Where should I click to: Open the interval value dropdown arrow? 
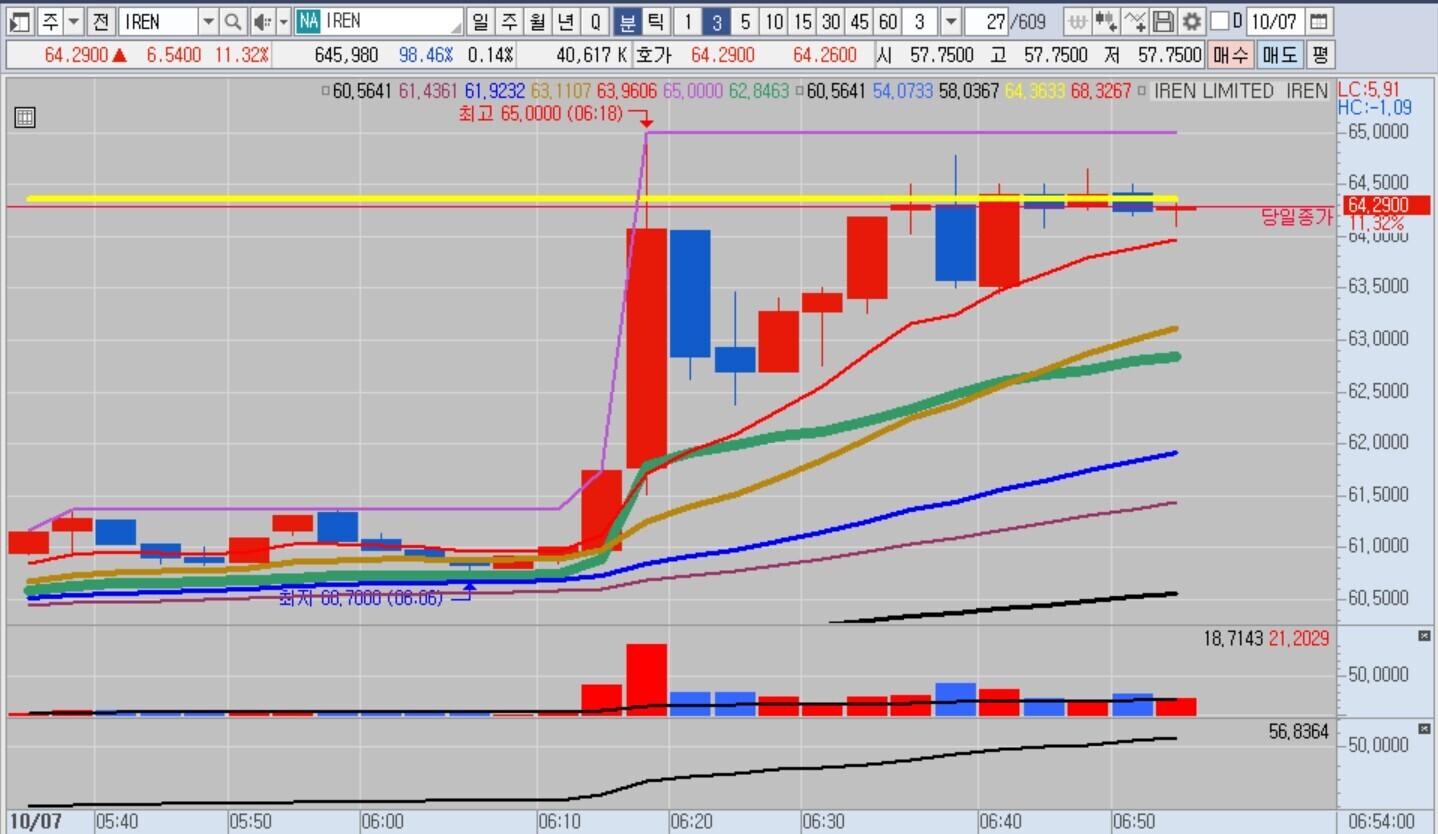point(950,21)
